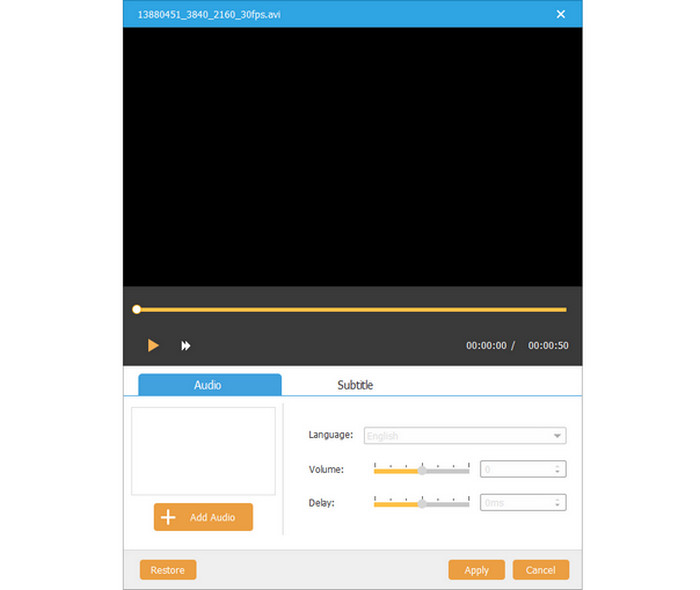Click the empty audio track list box
Viewport: 700px width, 590px height.
click(x=203, y=450)
